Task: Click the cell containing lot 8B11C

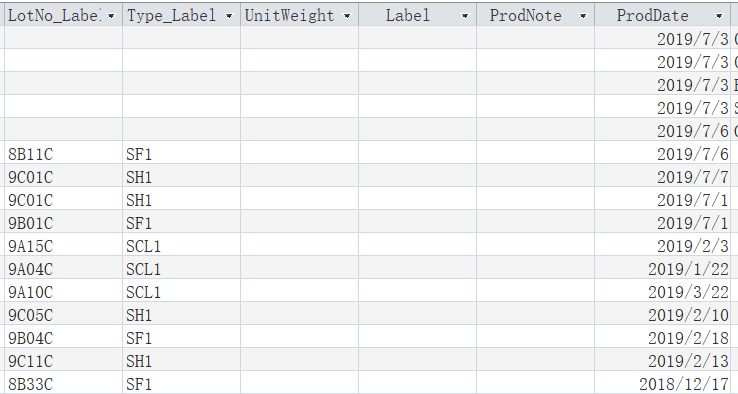Action: pos(64,154)
